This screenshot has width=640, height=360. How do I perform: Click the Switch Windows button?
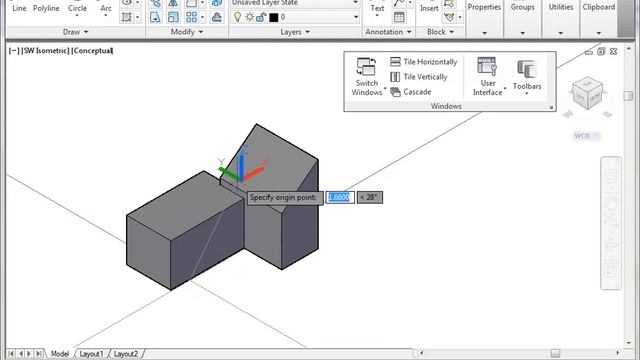pyautogui.click(x=367, y=77)
